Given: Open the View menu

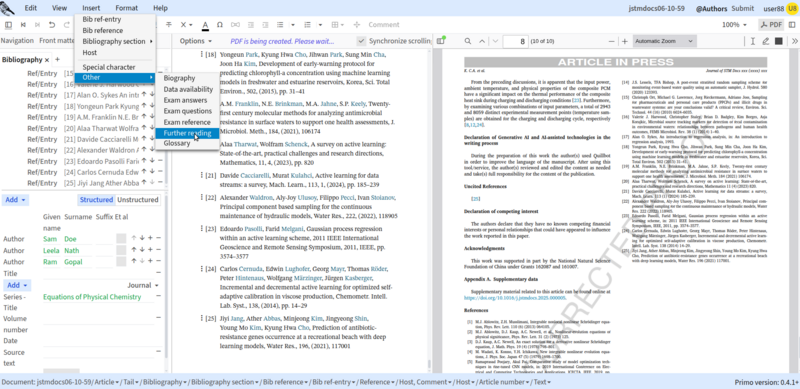Looking at the screenshot, I should coord(59,8).
